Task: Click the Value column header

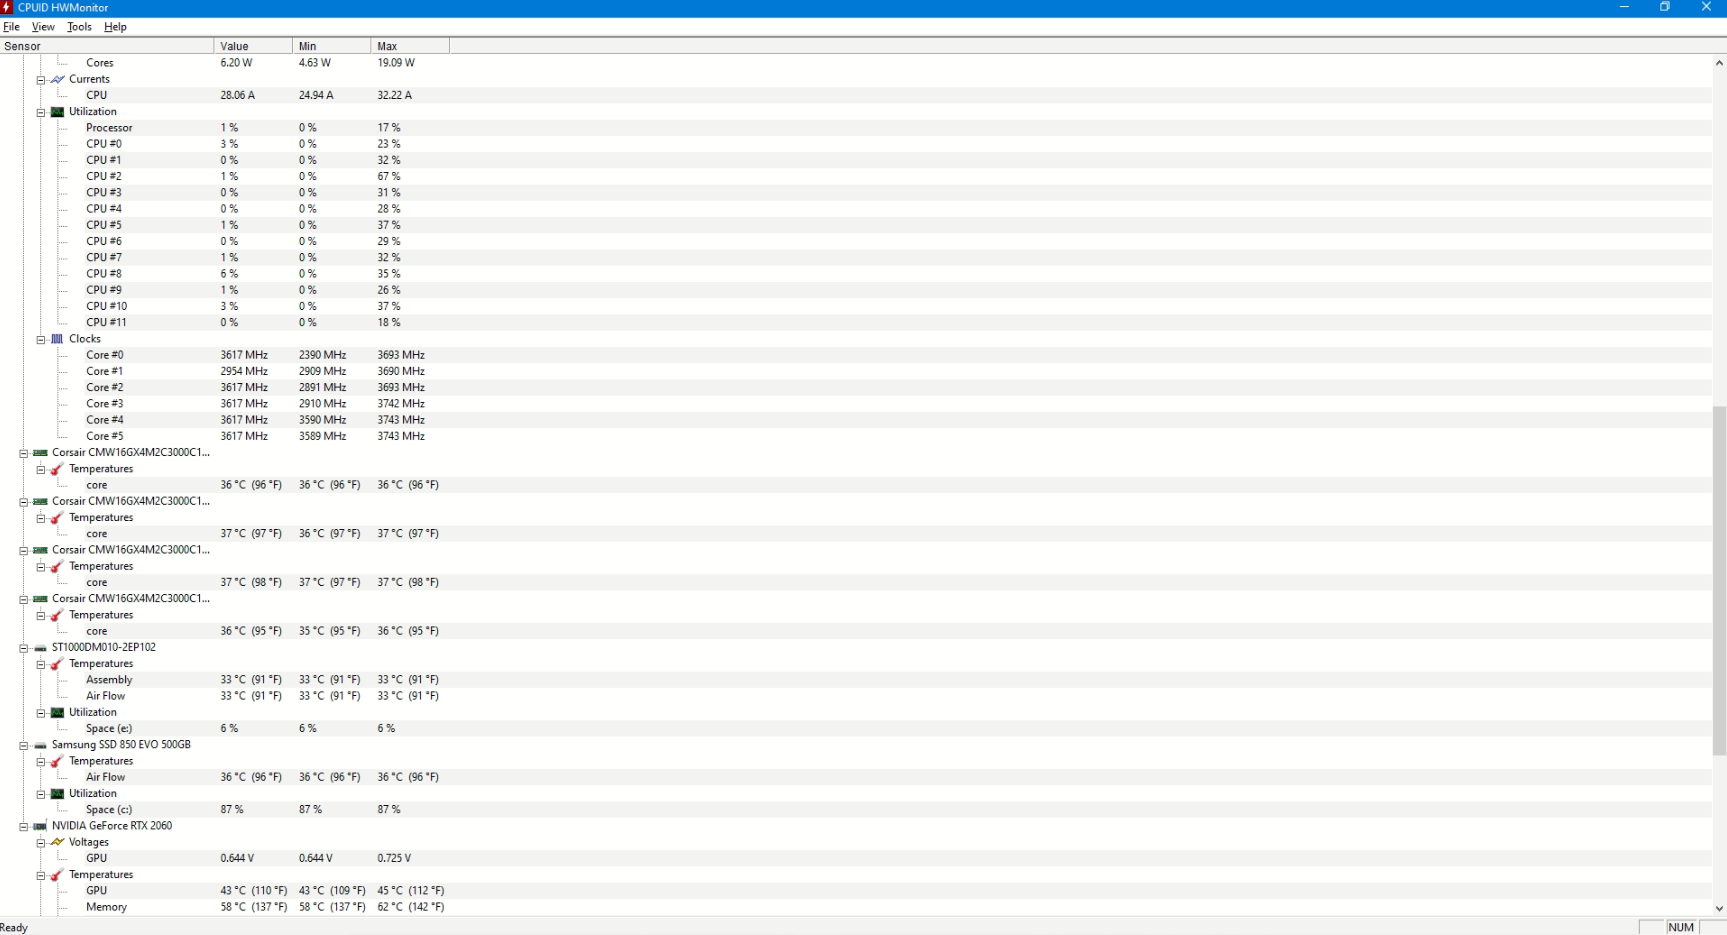Action: click(x=254, y=46)
